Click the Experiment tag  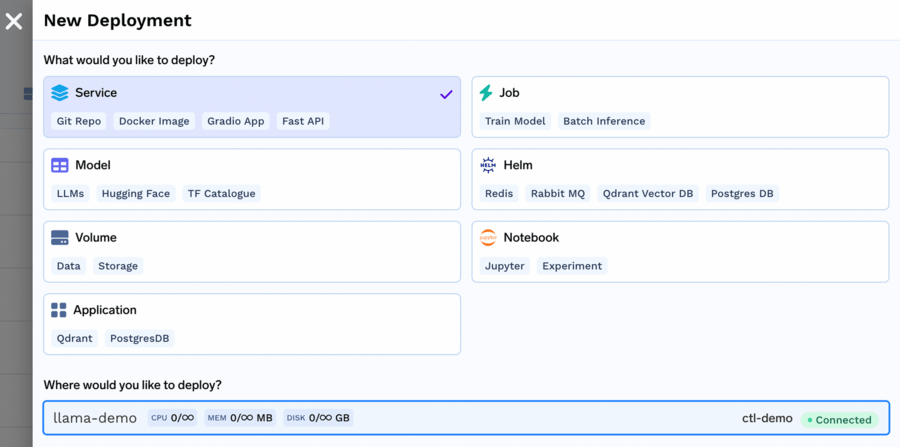(x=572, y=266)
